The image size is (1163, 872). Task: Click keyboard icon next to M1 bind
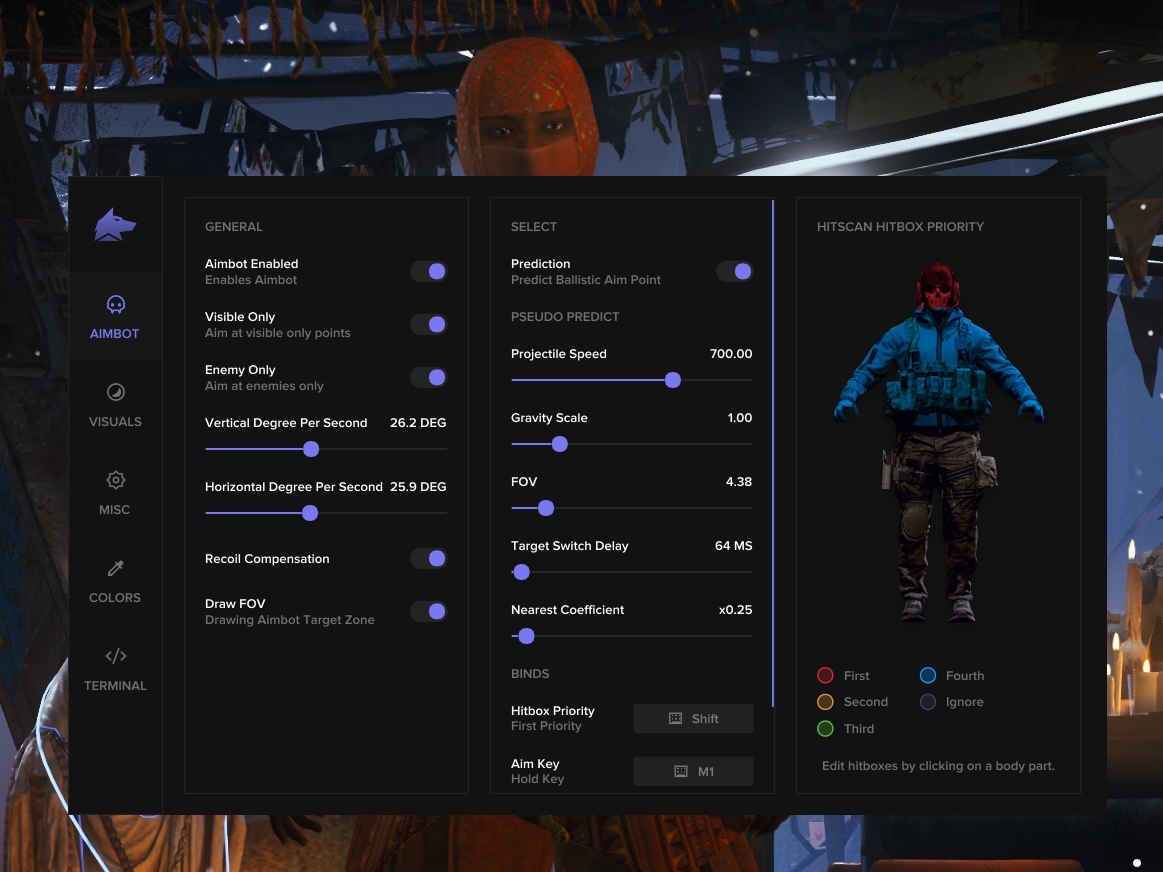point(680,771)
